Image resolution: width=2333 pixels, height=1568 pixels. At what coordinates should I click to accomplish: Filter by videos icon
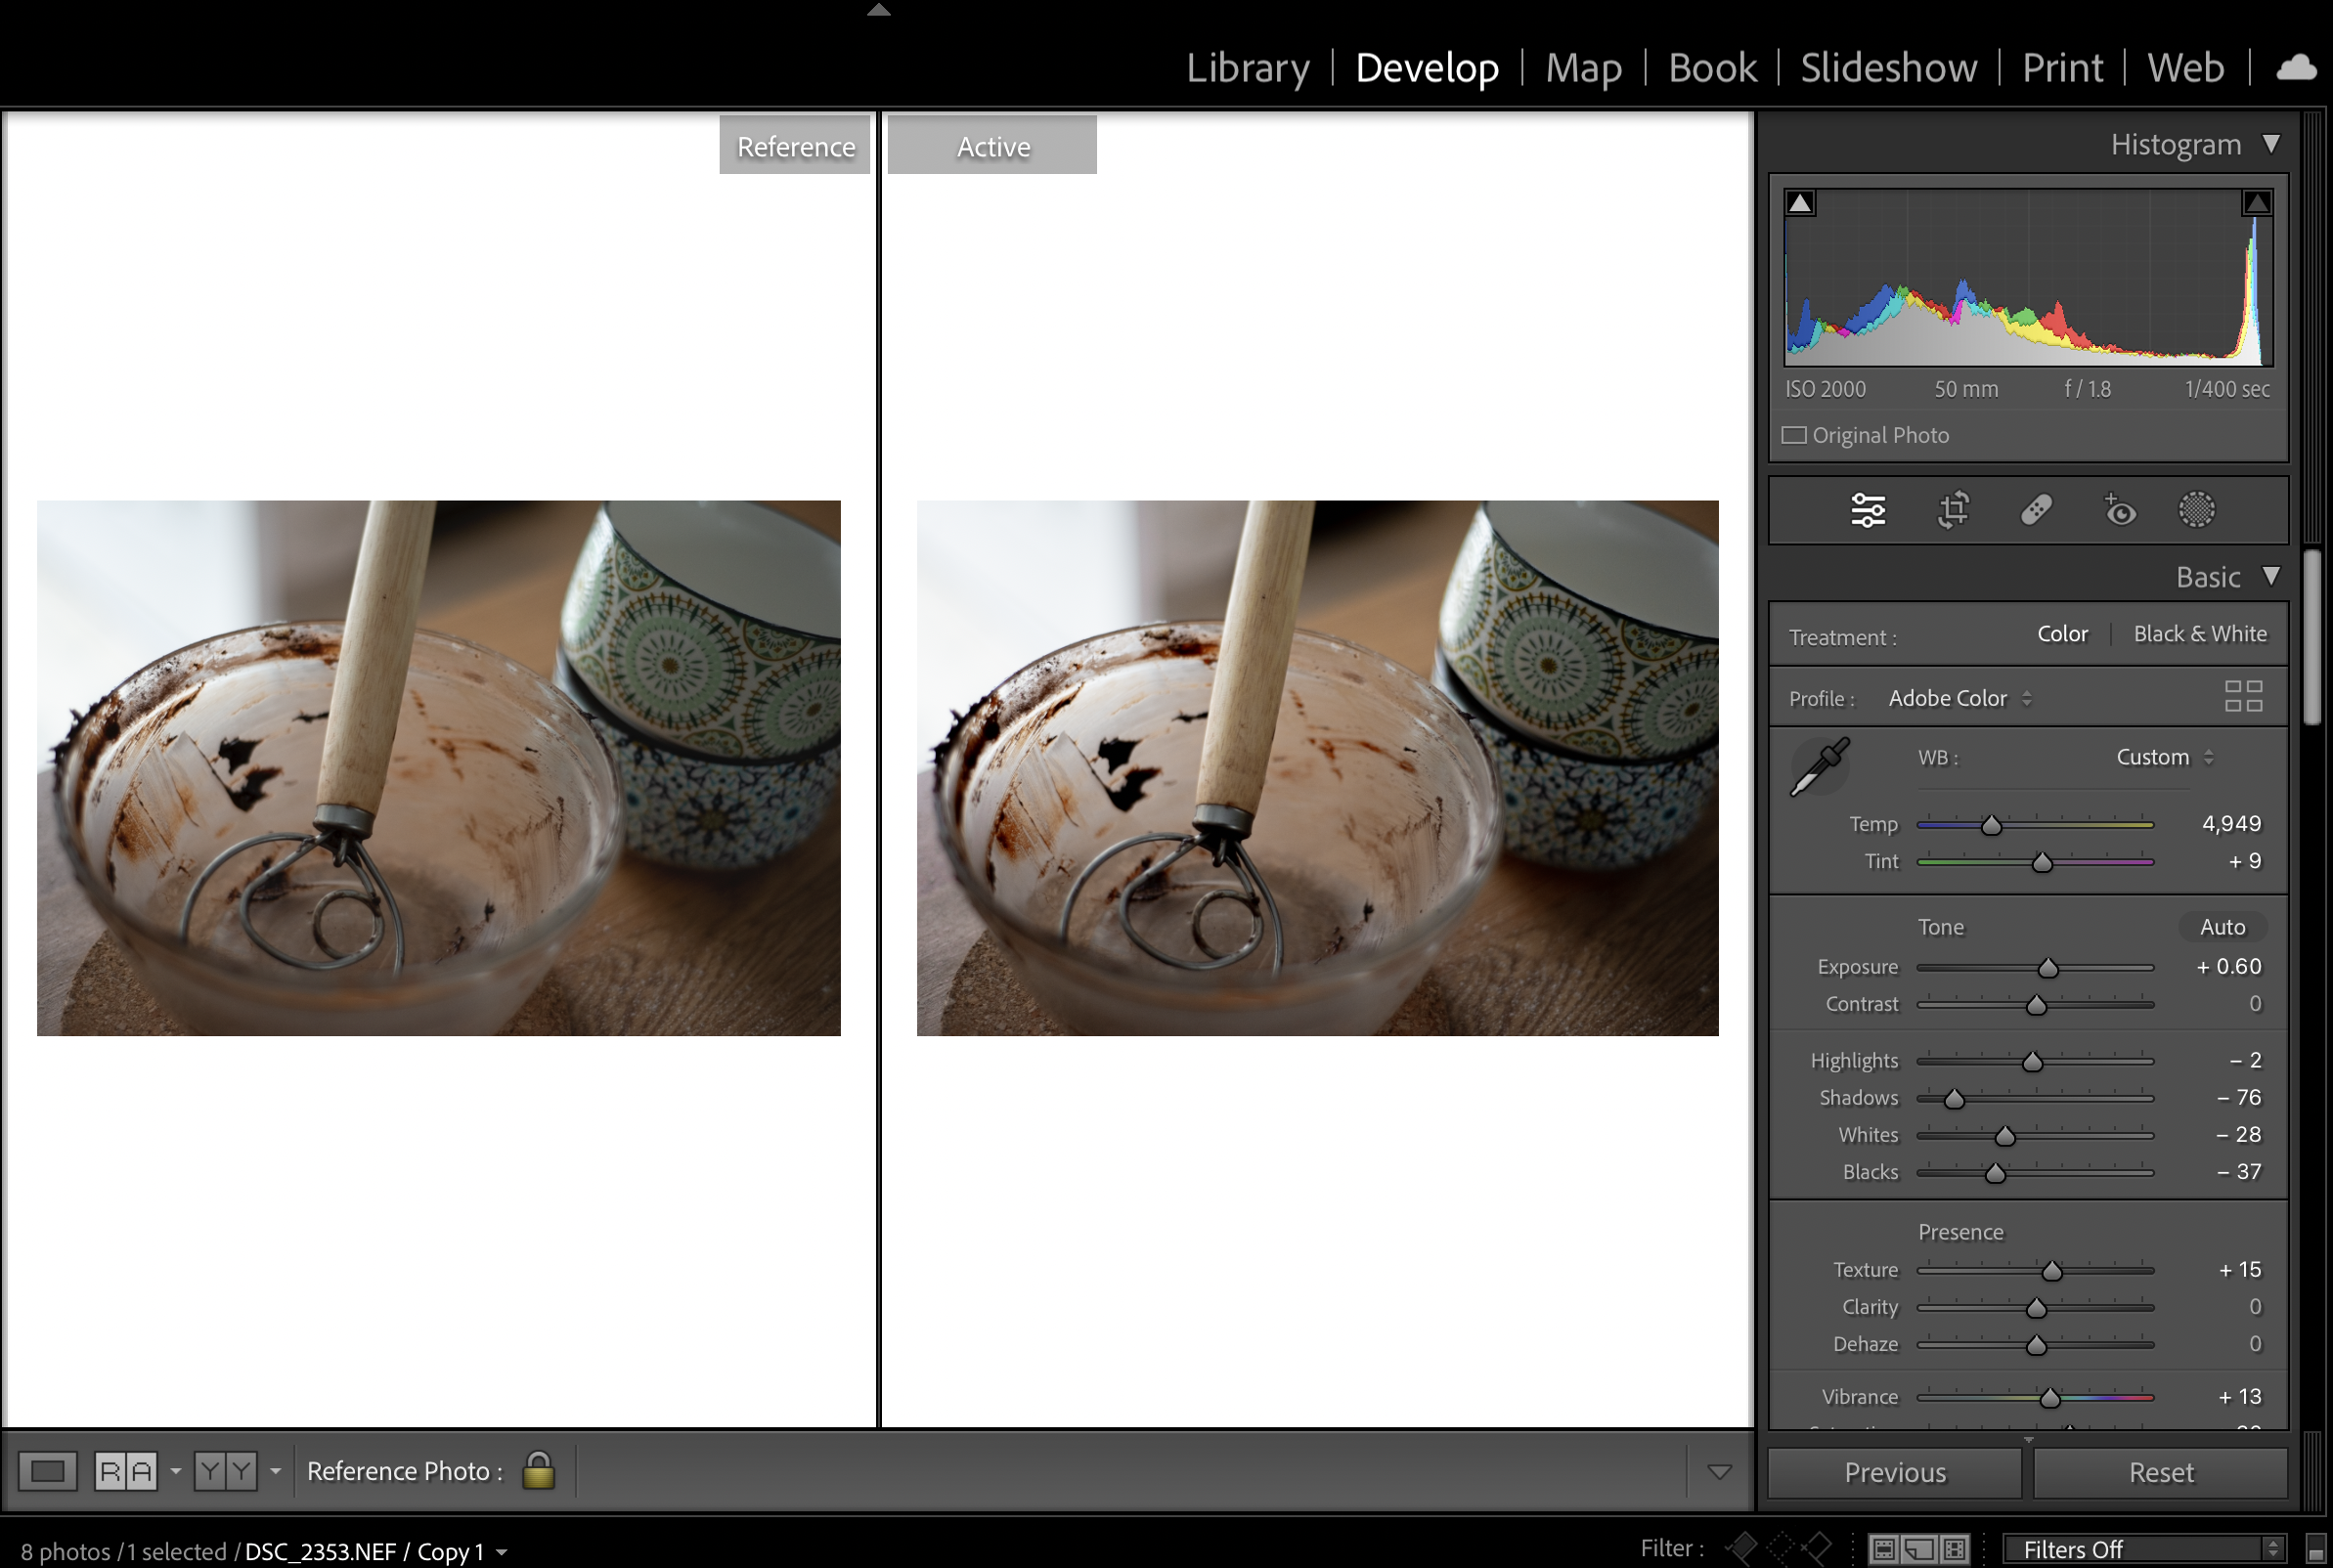[x=1954, y=1549]
